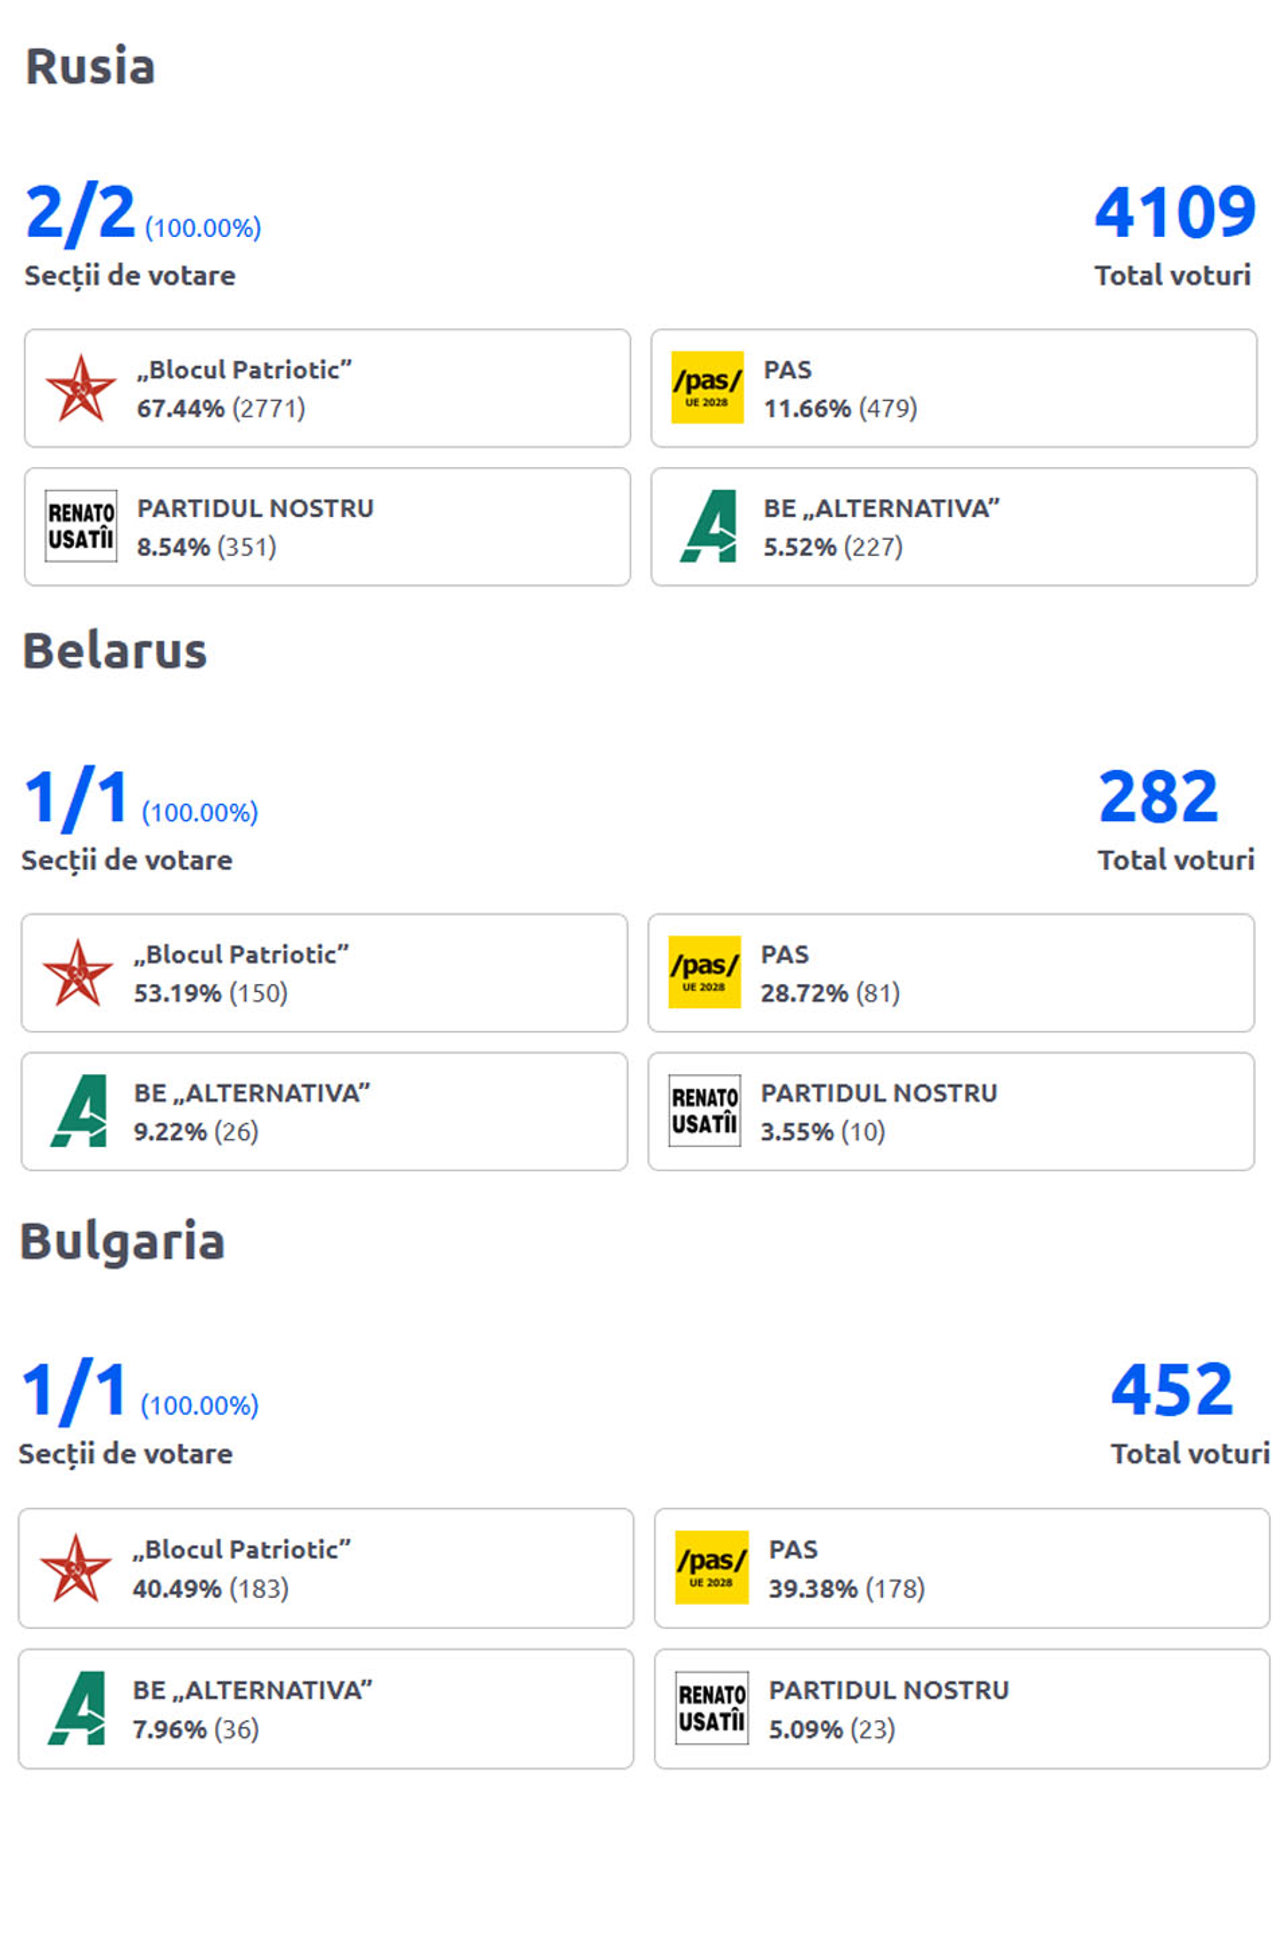This screenshot has height=1956, width=1280.
Task: Click the 2/2 polling stations count
Action: (x=80, y=213)
